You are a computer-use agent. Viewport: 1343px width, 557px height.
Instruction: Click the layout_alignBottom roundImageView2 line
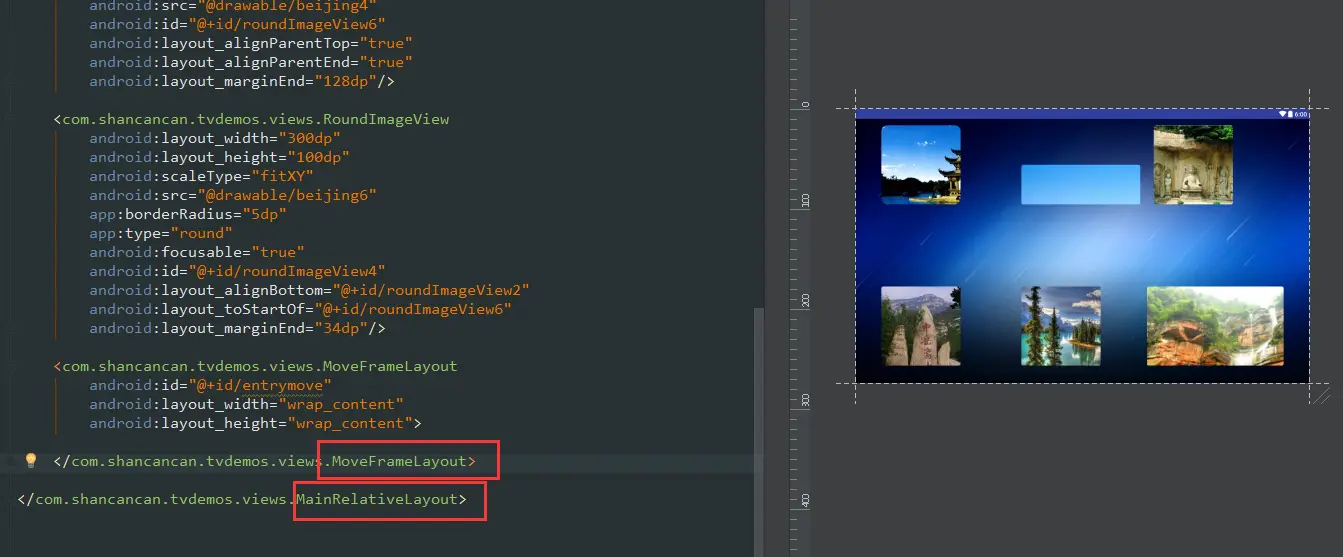tap(309, 290)
